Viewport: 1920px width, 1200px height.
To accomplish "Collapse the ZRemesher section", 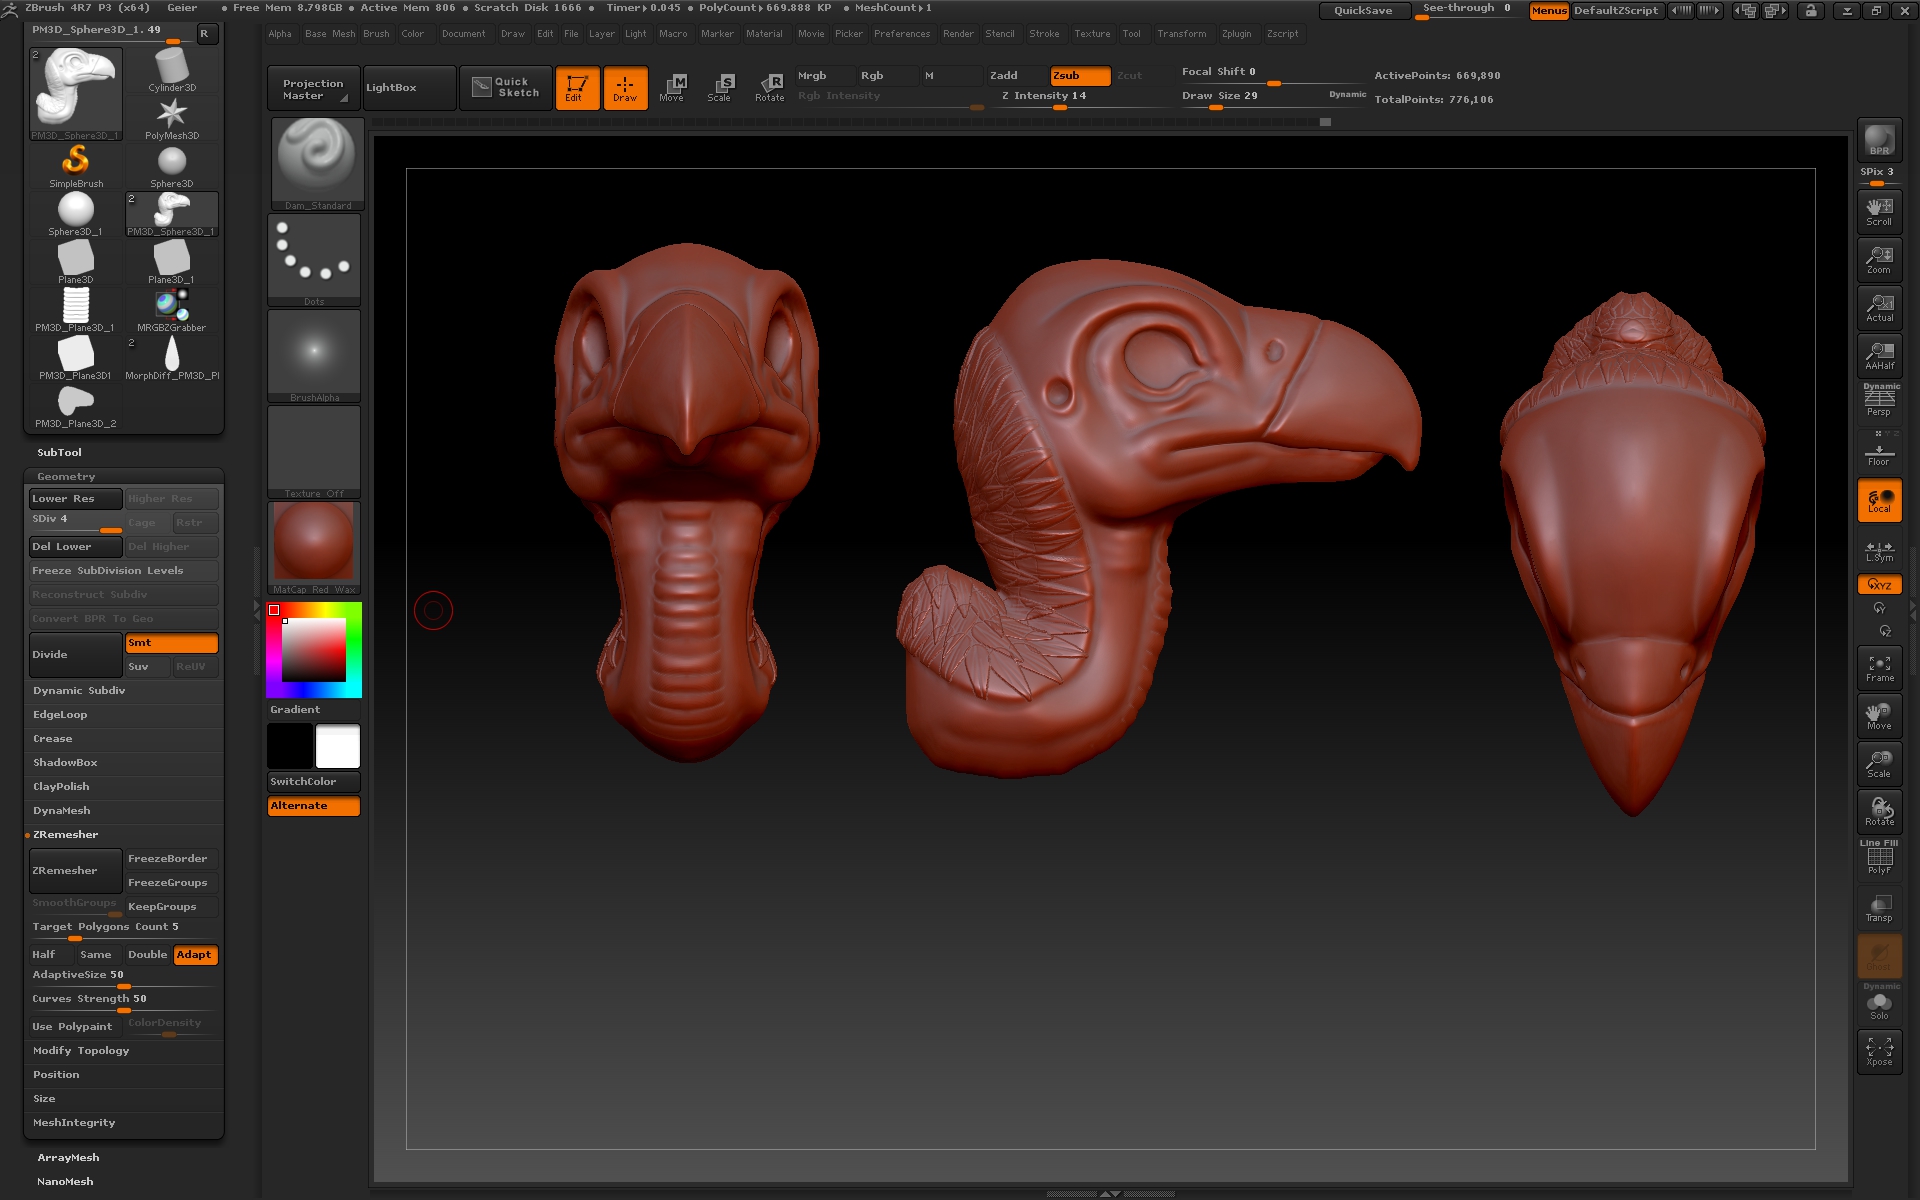I will (x=66, y=835).
